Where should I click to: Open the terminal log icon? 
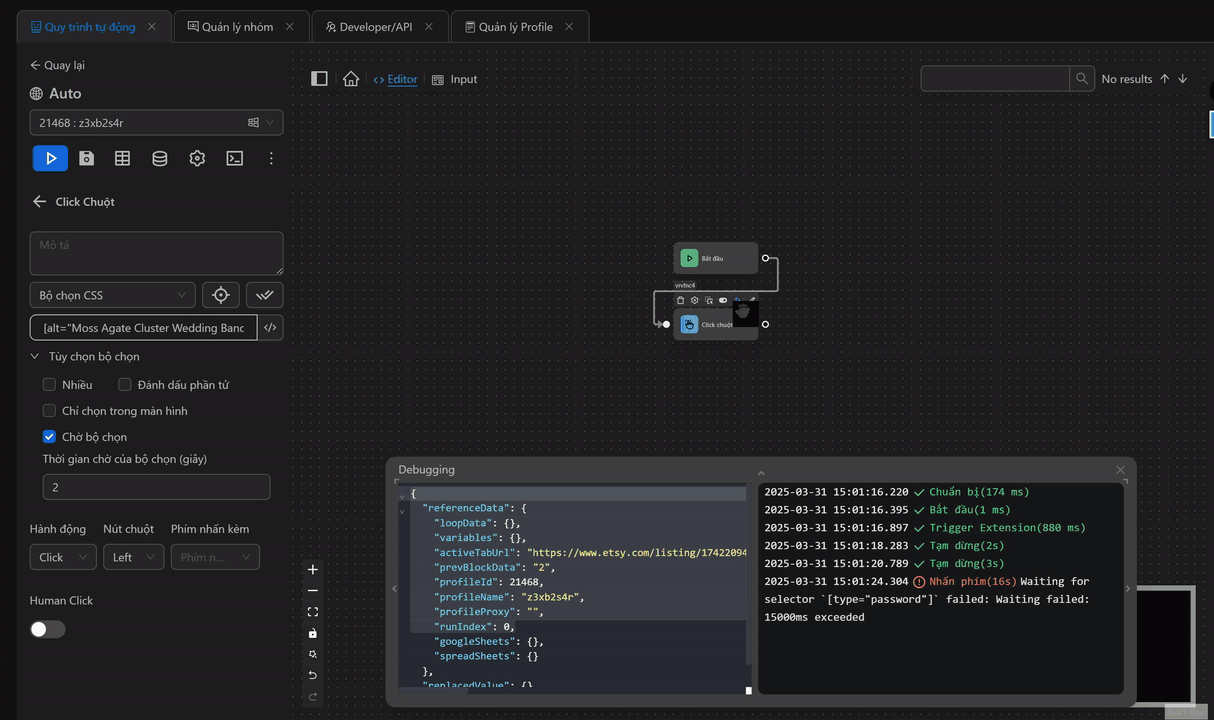click(x=234, y=158)
